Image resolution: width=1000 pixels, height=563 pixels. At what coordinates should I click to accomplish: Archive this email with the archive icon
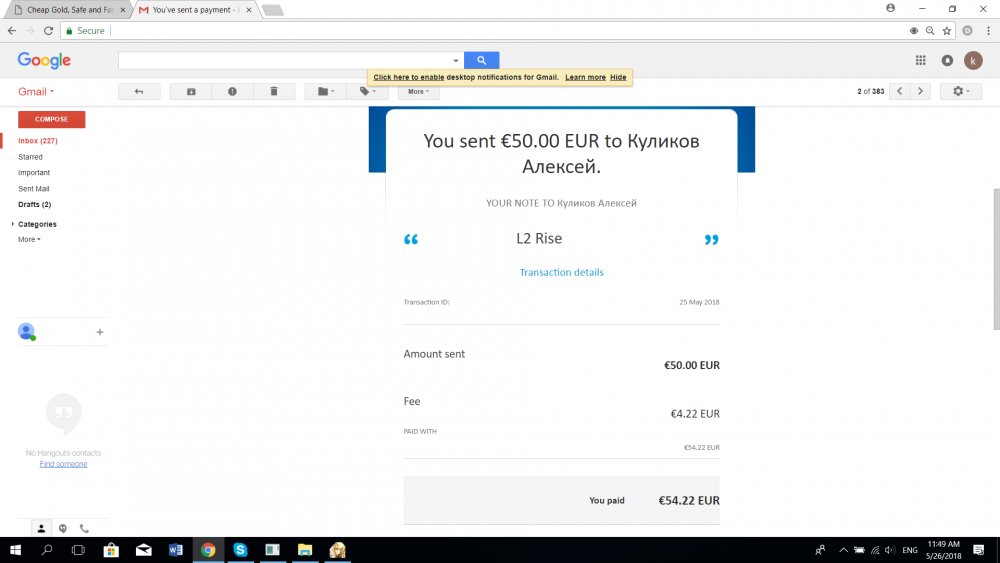191,91
